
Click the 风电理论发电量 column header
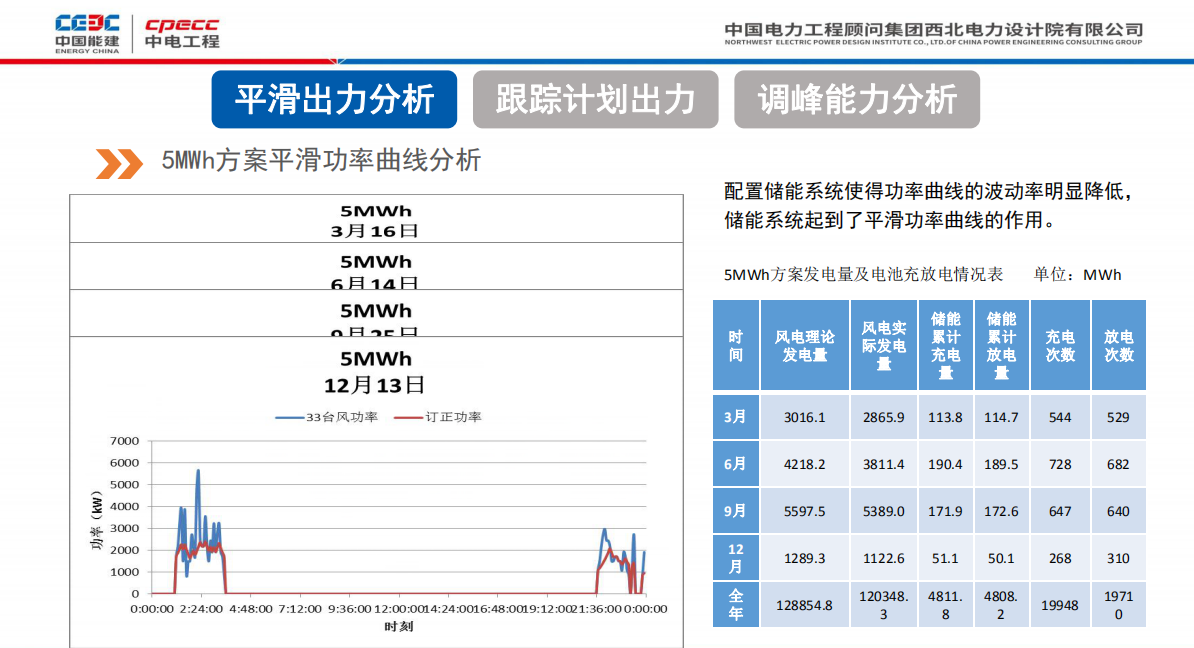tap(804, 346)
